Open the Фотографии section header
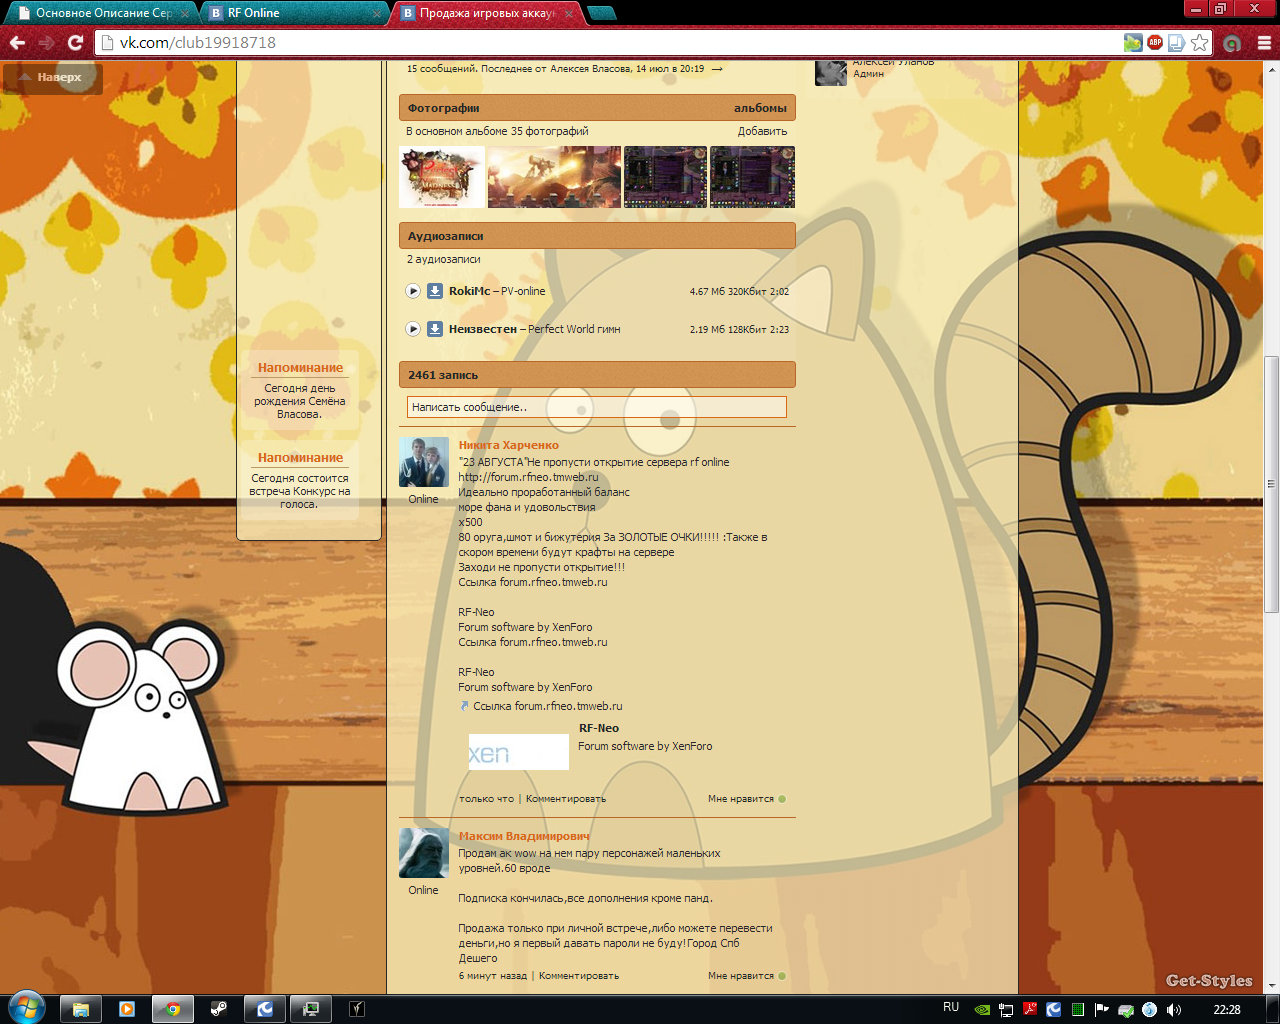 click(x=597, y=108)
